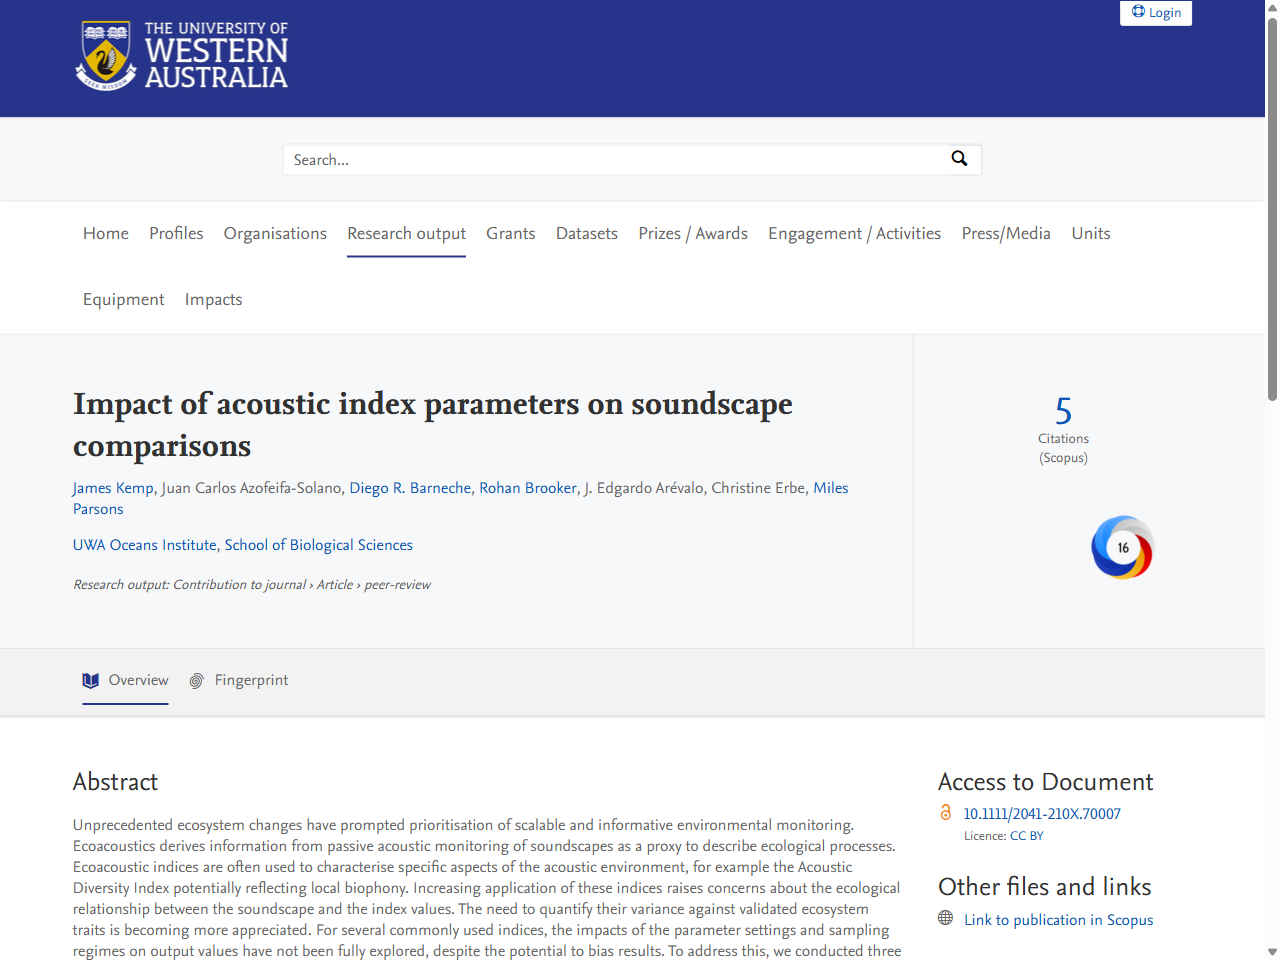Navigate to the Datasets section
This screenshot has height=960, width=1280.
pos(586,233)
